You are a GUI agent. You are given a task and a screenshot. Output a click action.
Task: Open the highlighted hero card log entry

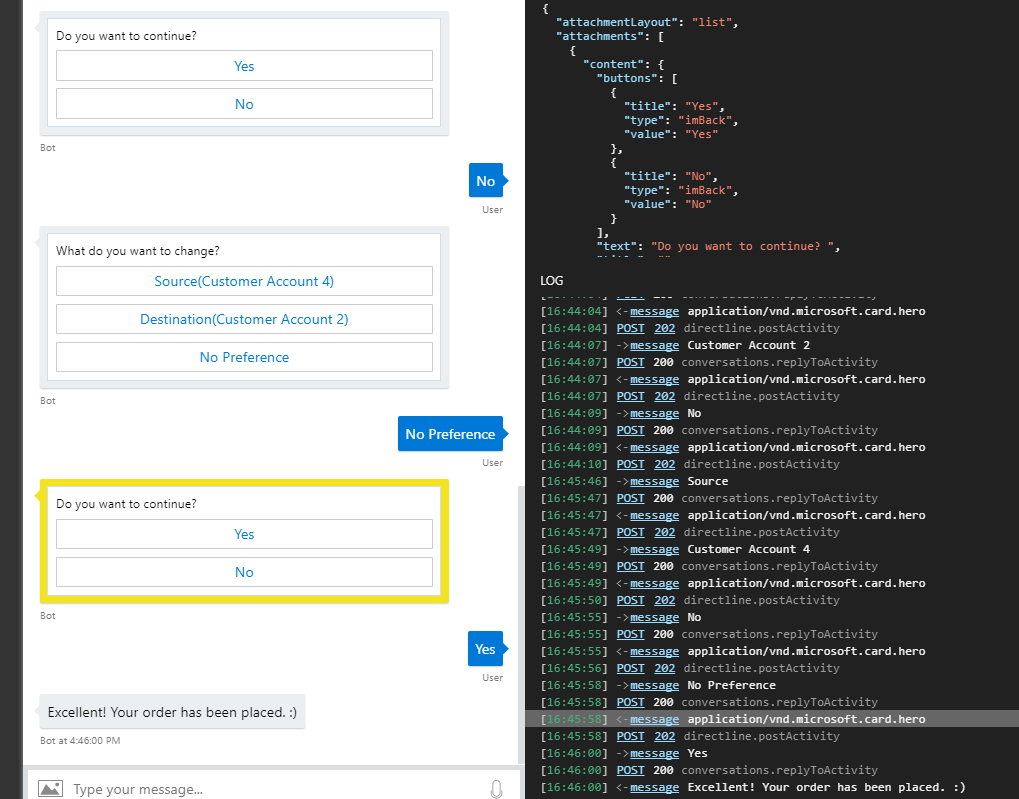tap(654, 718)
